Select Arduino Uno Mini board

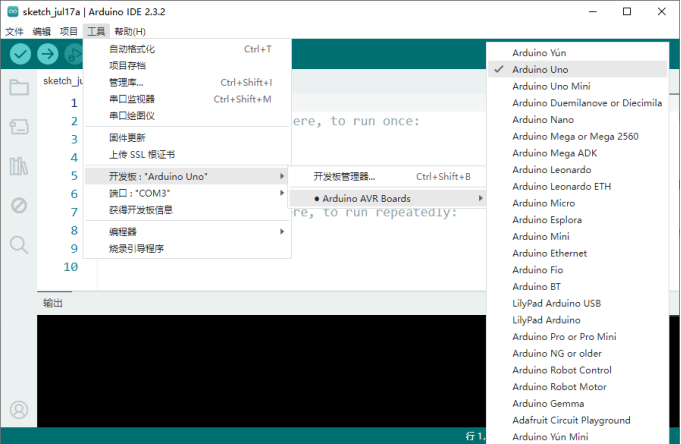(578, 86)
